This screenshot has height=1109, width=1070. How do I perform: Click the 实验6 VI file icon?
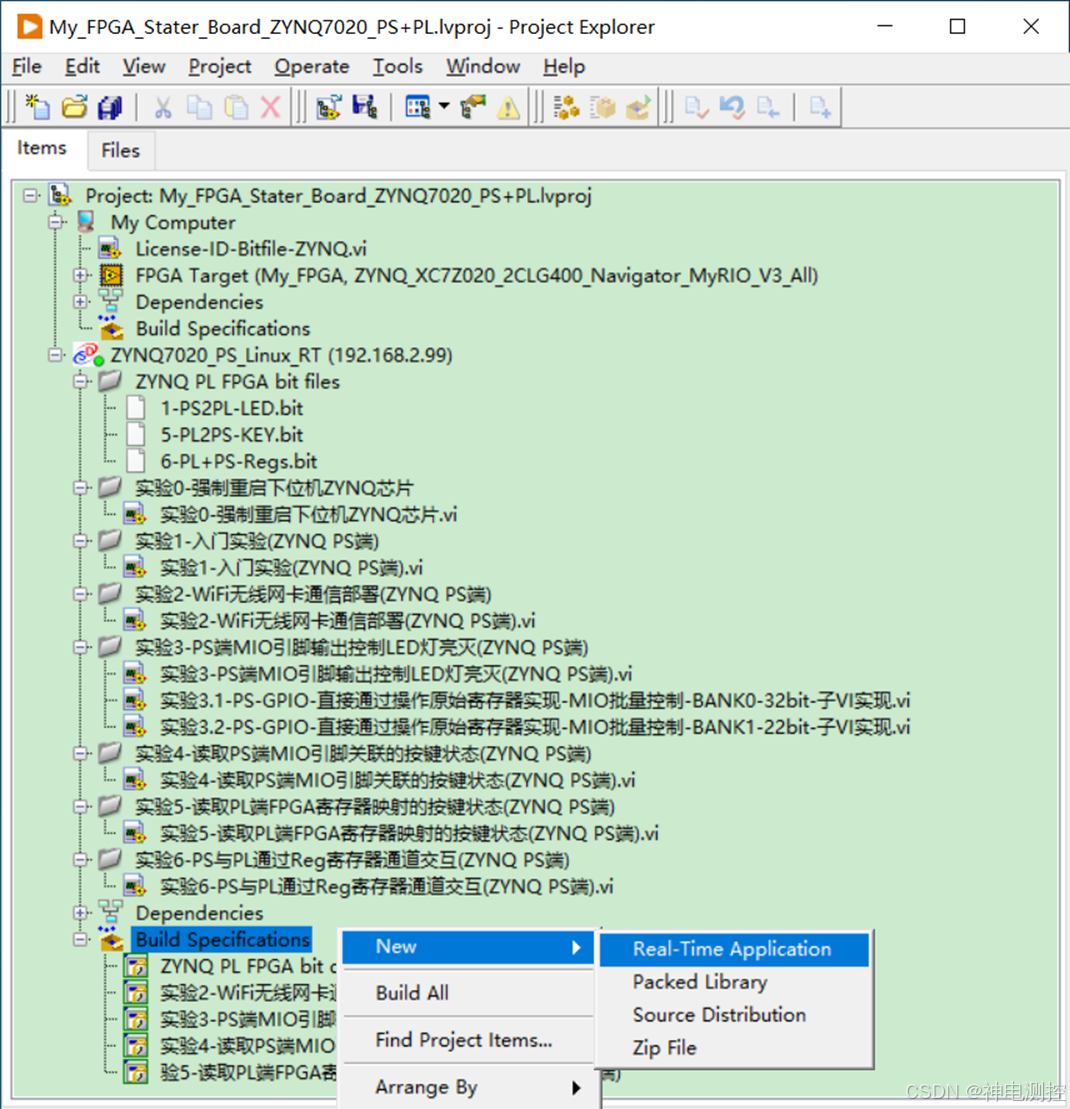[134, 886]
